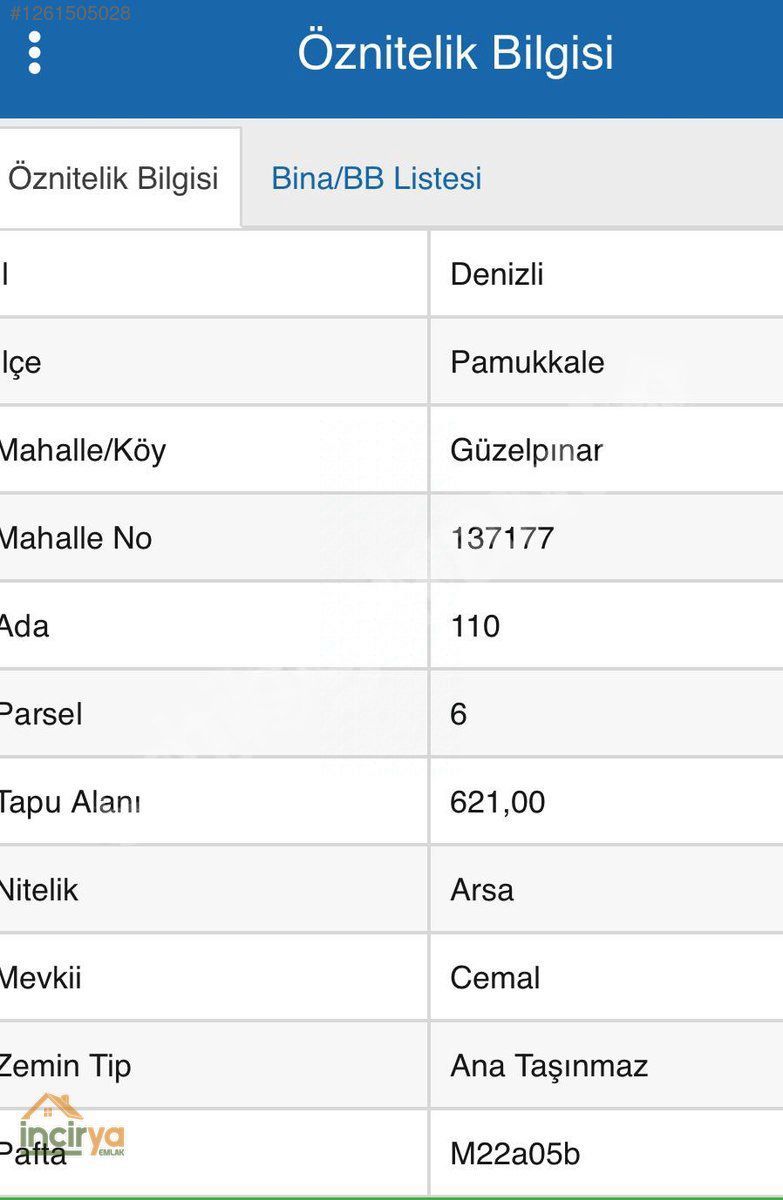This screenshot has height=1200, width=783.
Task: Tap the listing ID #1261505028 text
Action: 66,13
